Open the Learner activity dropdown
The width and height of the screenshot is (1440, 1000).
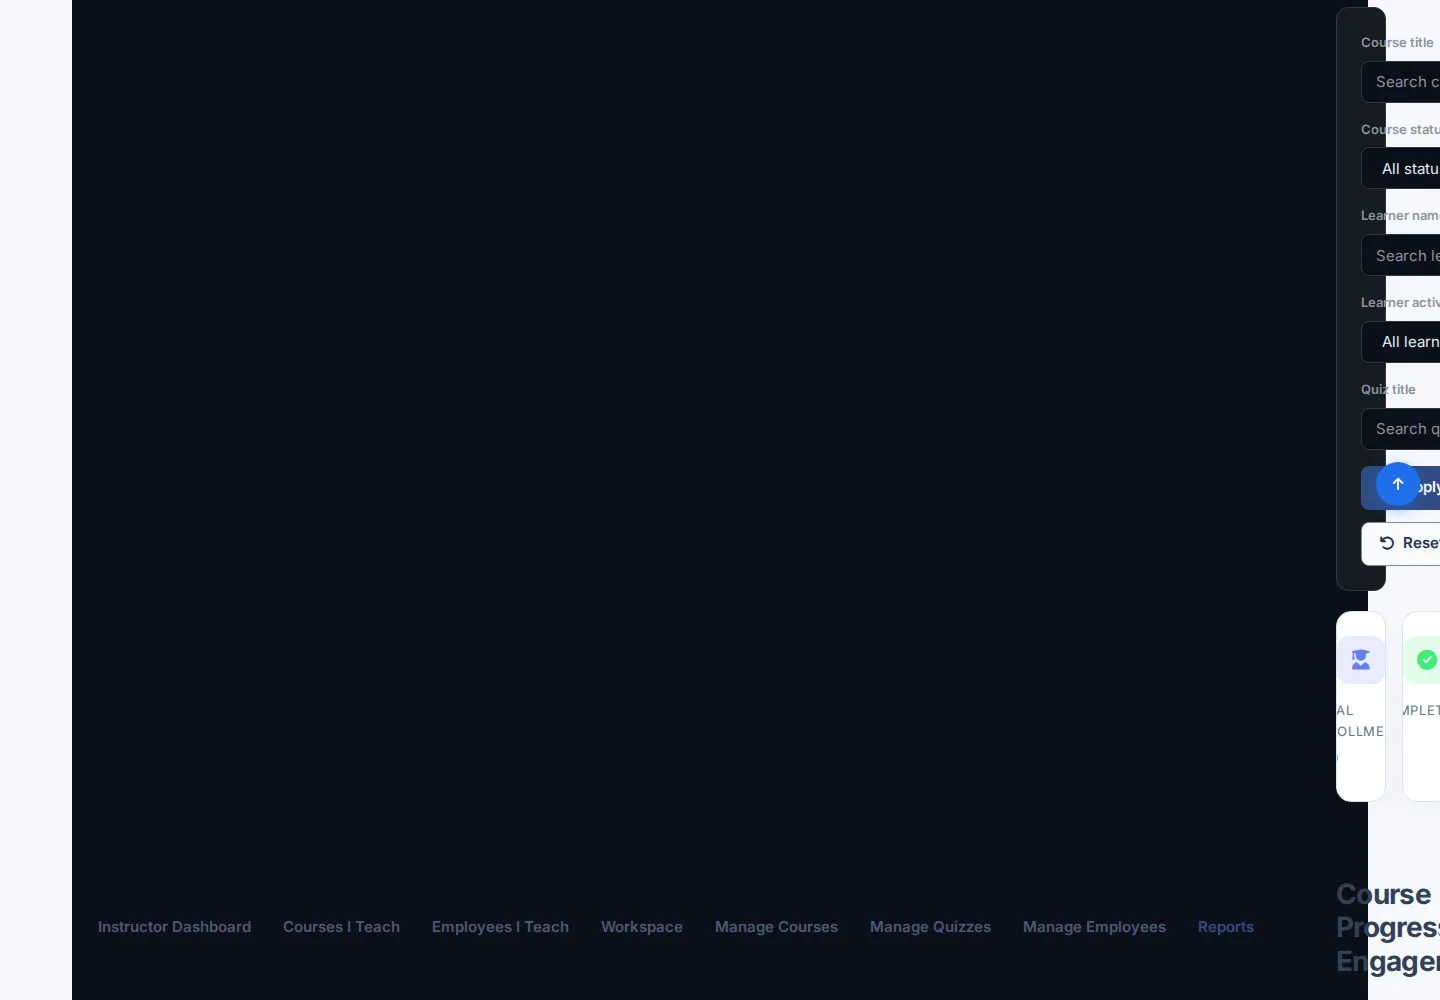click(1401, 342)
